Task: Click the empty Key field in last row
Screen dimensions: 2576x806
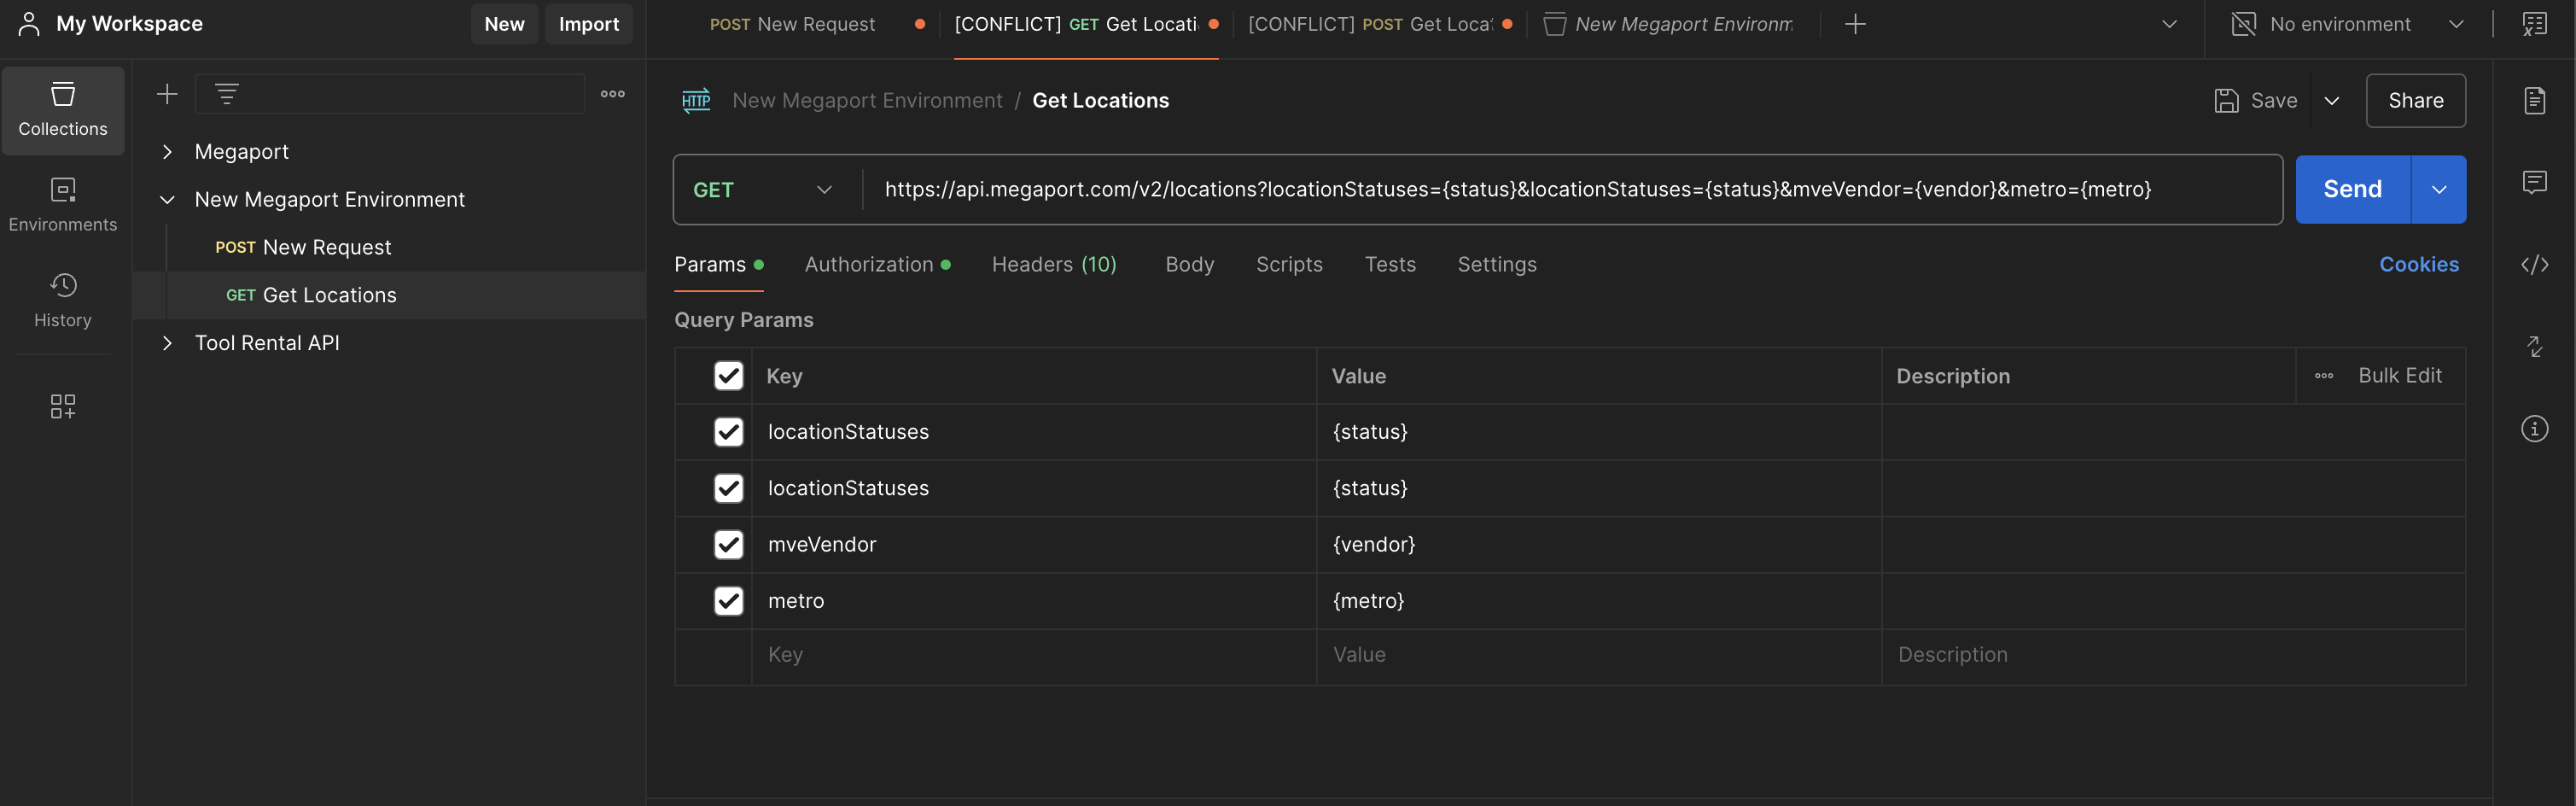Action: click(1034, 655)
